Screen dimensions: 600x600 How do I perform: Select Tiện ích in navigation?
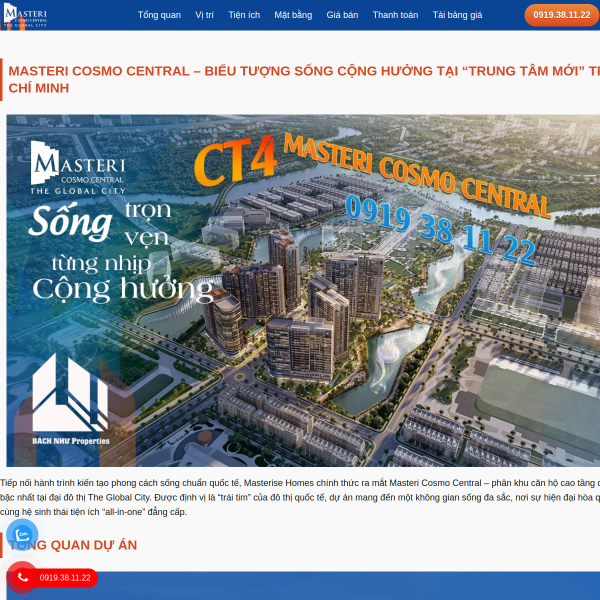244,15
